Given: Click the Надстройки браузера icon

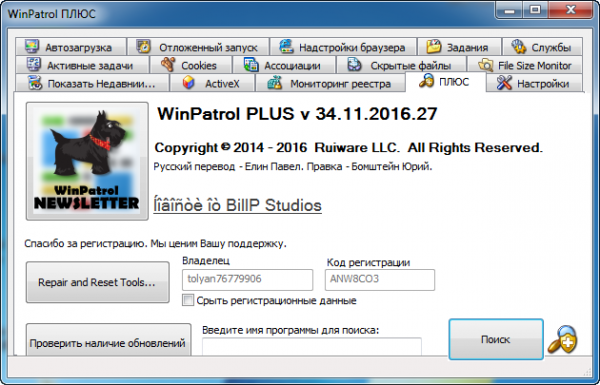Looking at the screenshot, I should [x=286, y=47].
